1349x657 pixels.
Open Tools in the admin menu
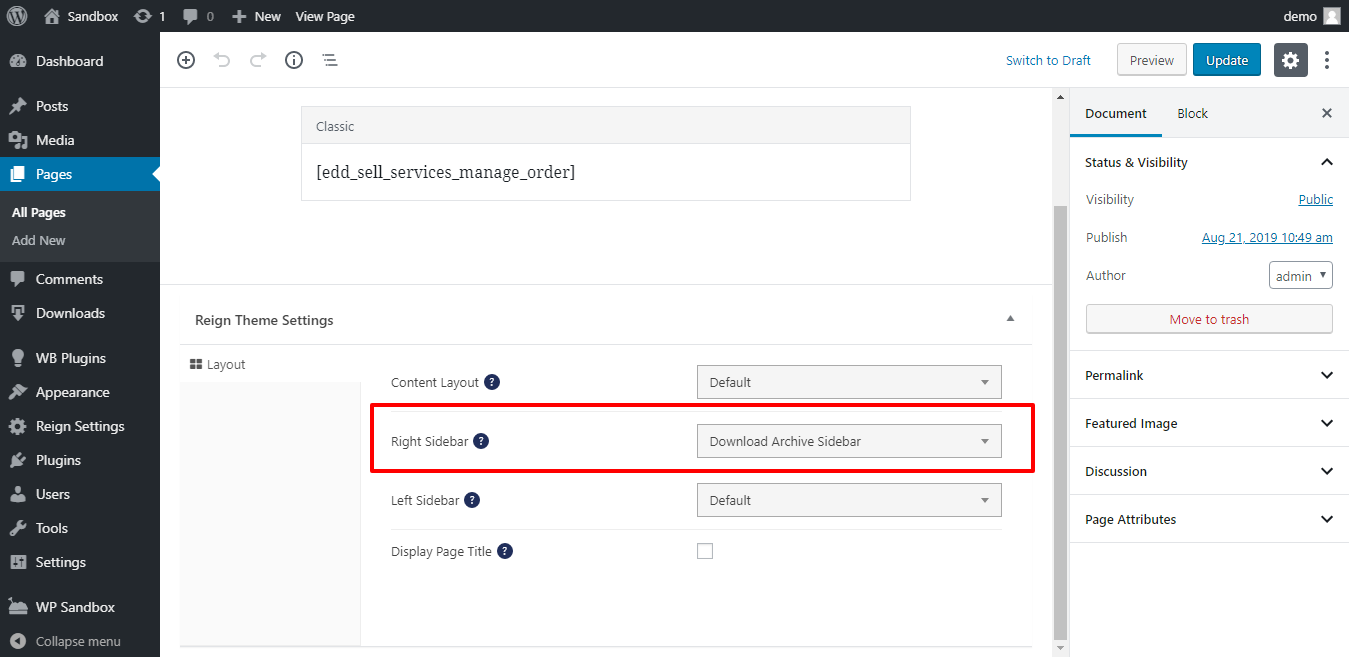point(80,528)
